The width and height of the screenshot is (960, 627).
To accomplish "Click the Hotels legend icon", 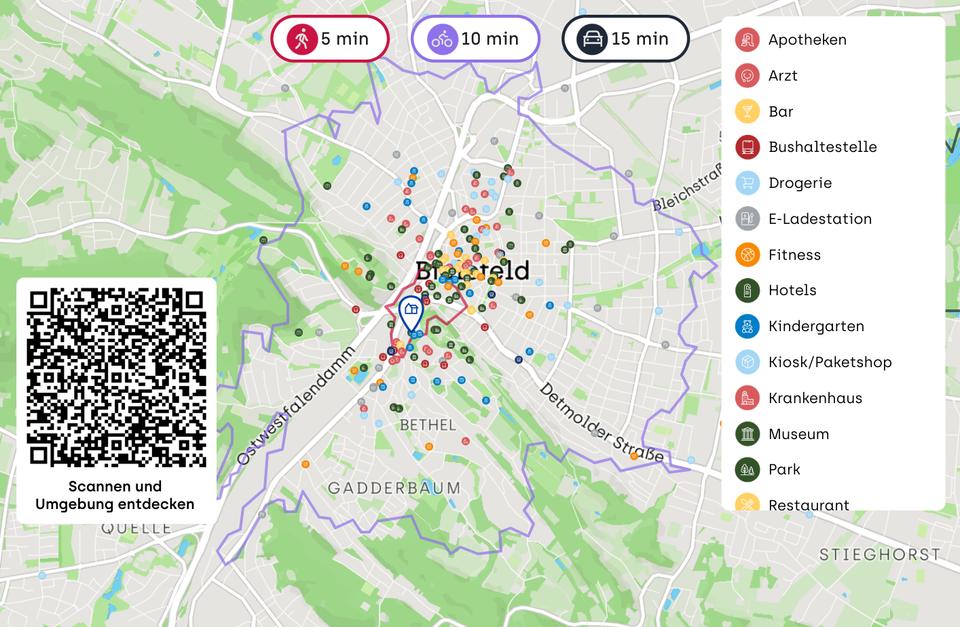I will click(747, 290).
